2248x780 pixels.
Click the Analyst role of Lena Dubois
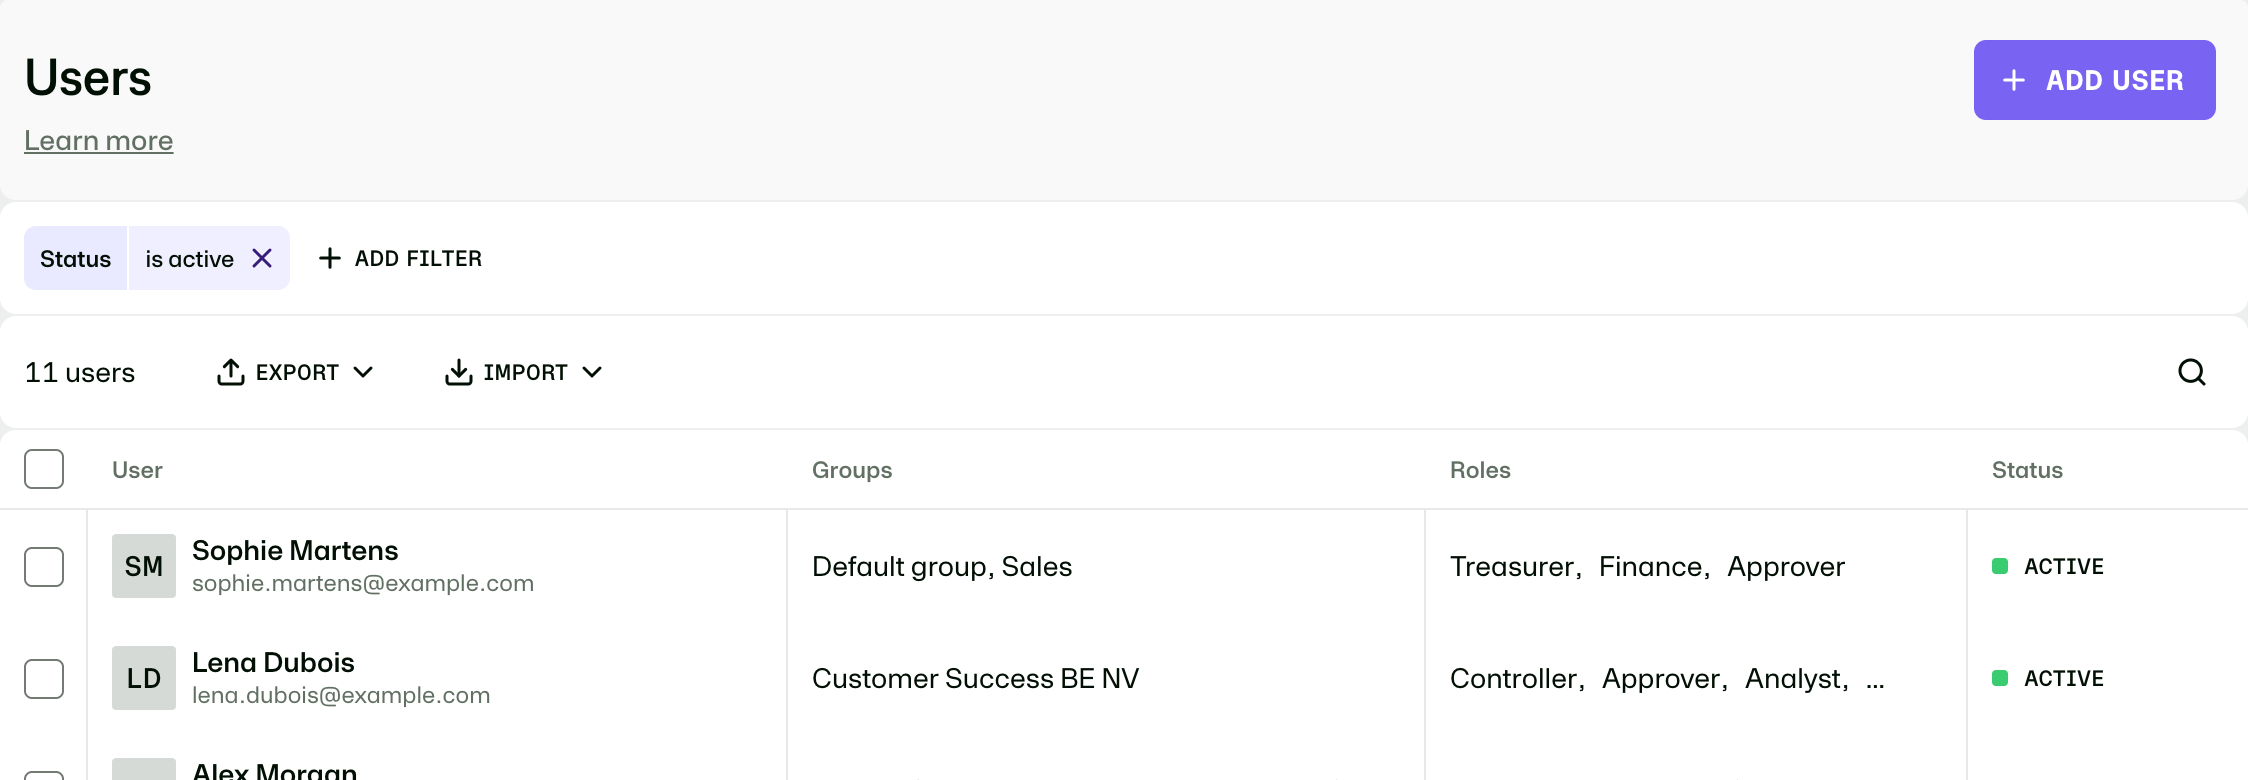[1794, 678]
